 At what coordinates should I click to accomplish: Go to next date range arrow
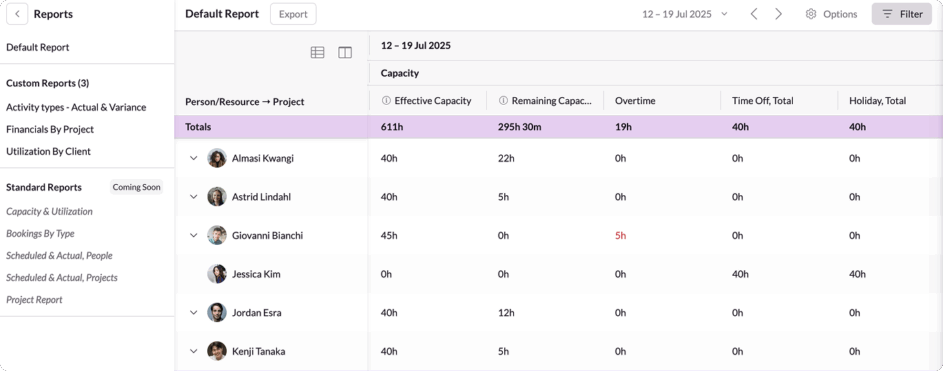pyautogui.click(x=779, y=14)
